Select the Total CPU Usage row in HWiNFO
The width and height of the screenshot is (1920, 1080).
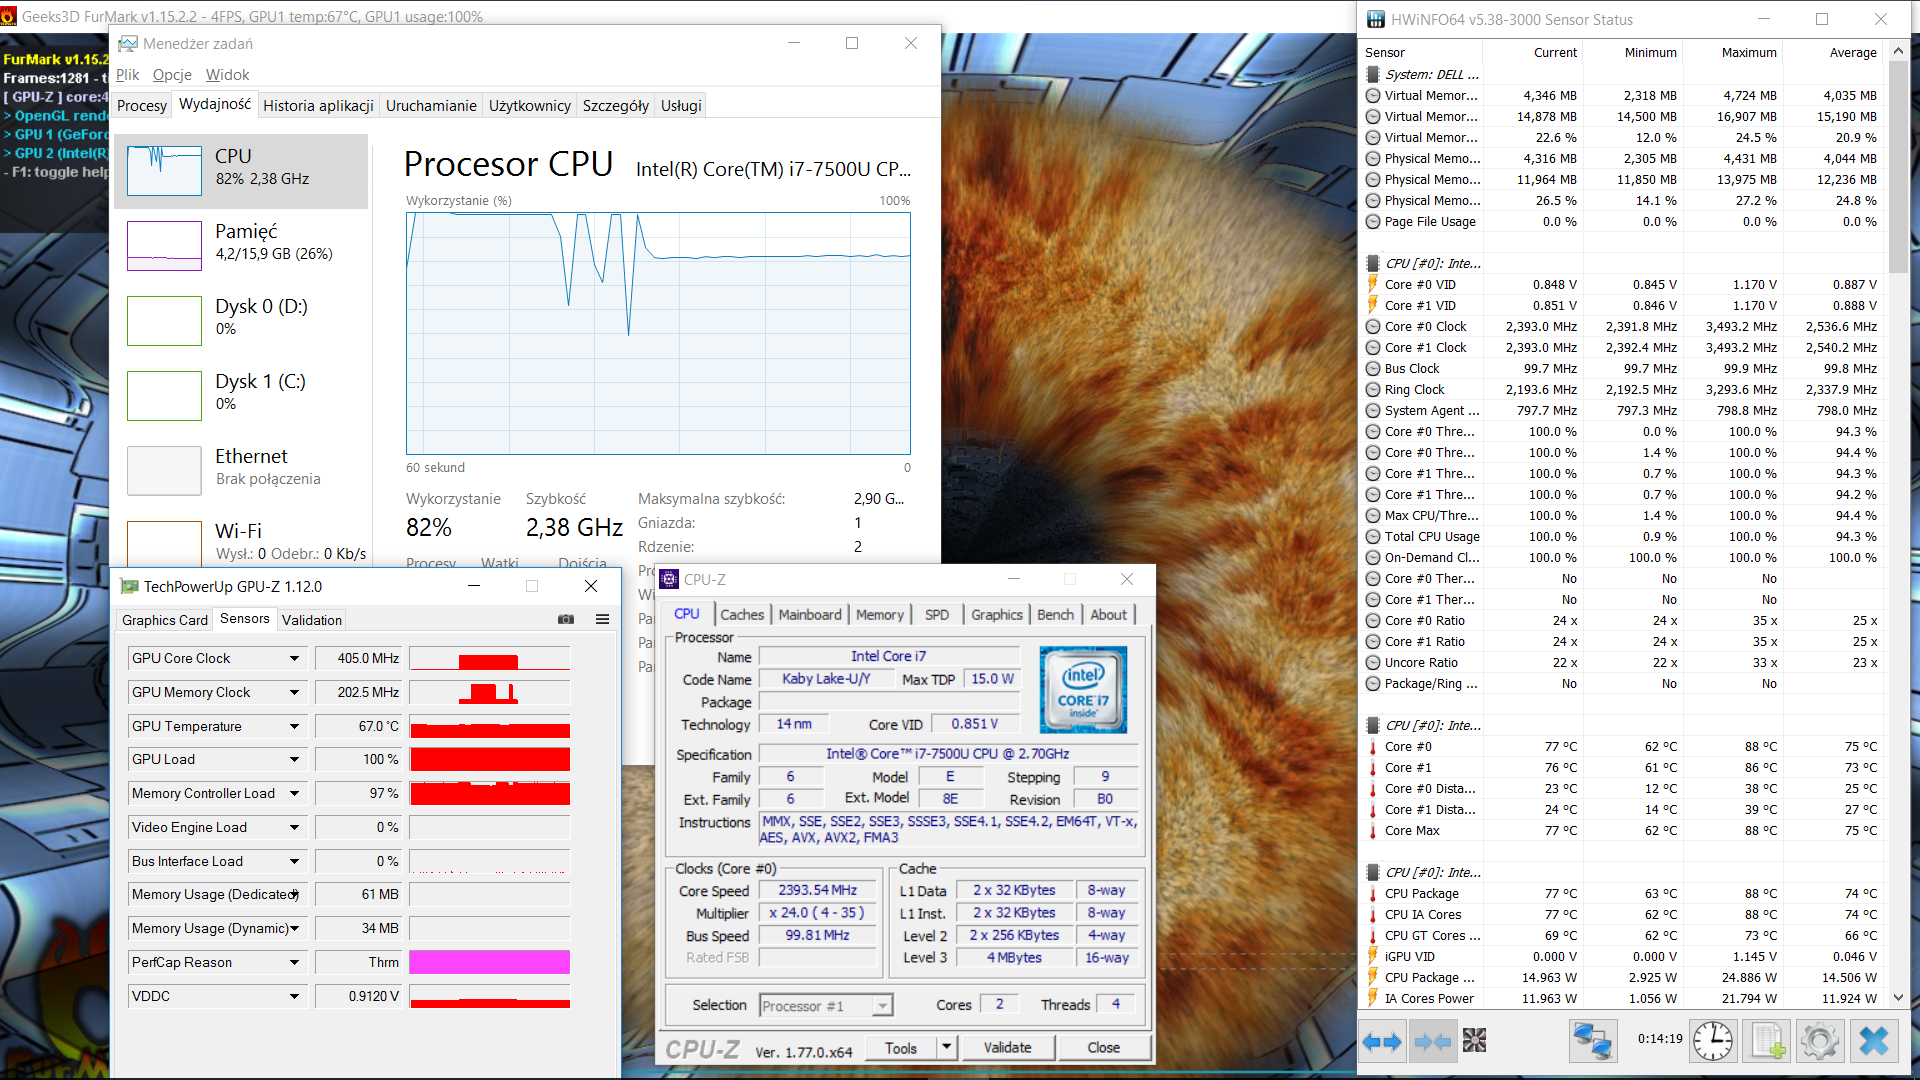1623,537
